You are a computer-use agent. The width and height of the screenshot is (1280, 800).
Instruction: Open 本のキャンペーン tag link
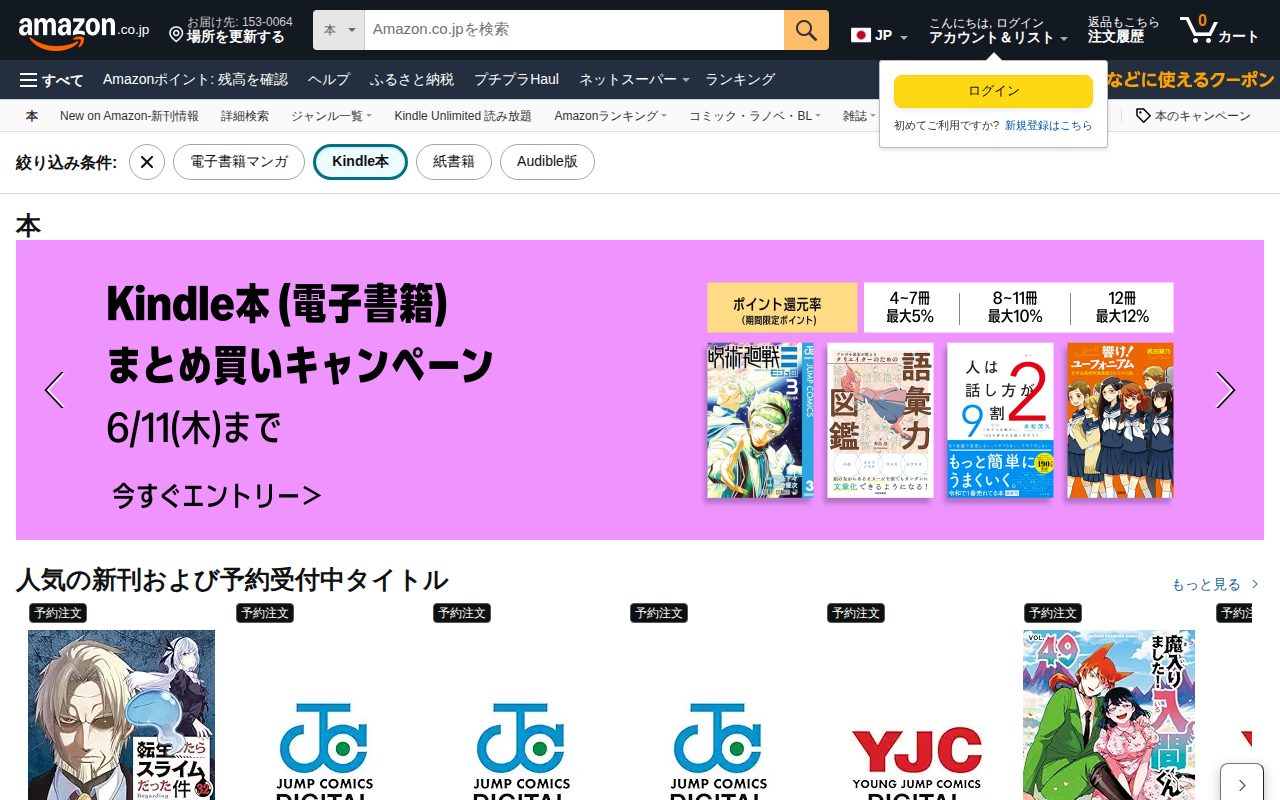click(1193, 116)
